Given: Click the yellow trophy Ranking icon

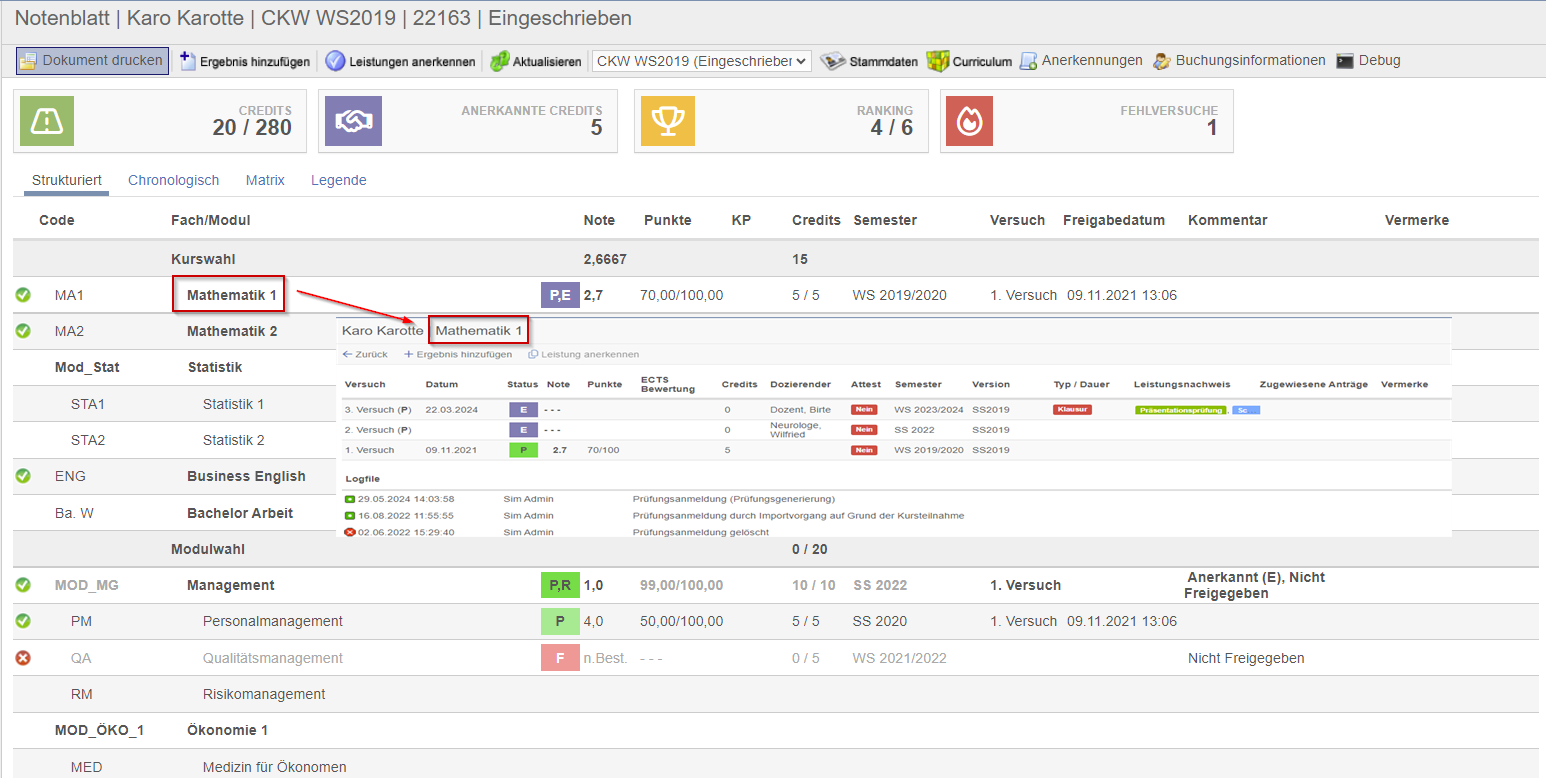Looking at the screenshot, I should (x=668, y=121).
